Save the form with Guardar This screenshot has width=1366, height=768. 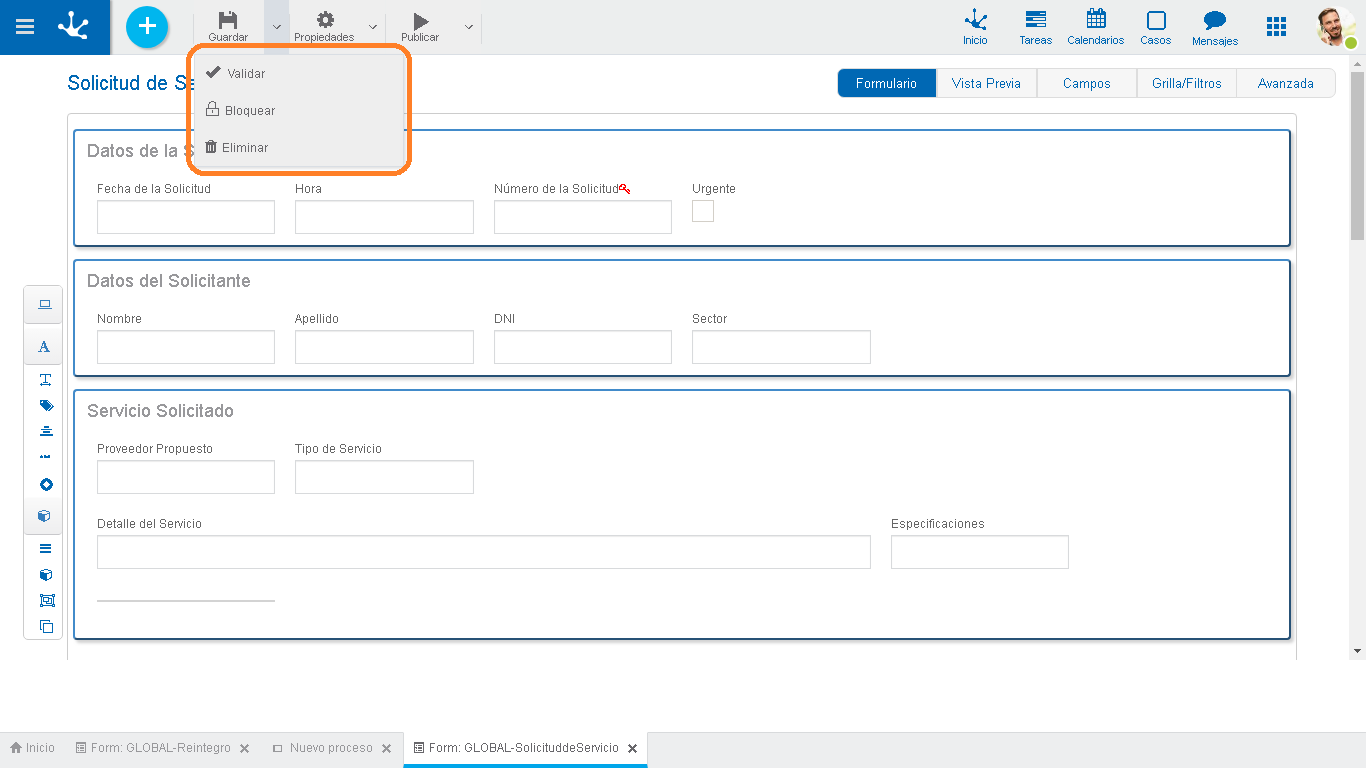pos(228,27)
